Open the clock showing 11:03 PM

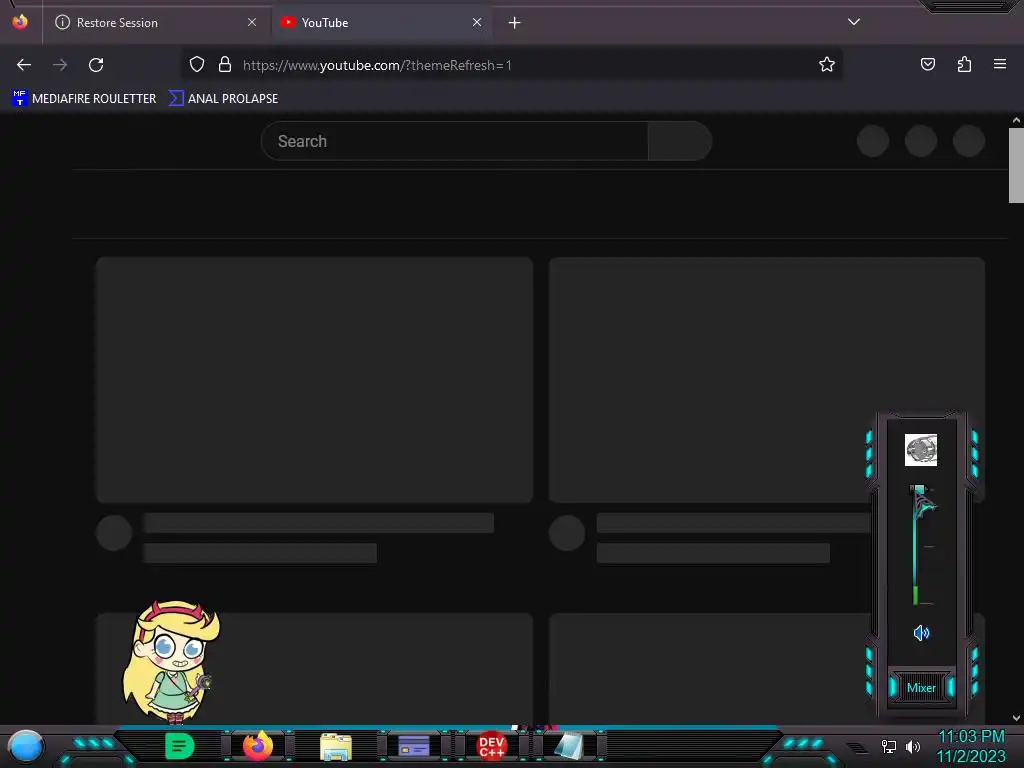pos(971,746)
